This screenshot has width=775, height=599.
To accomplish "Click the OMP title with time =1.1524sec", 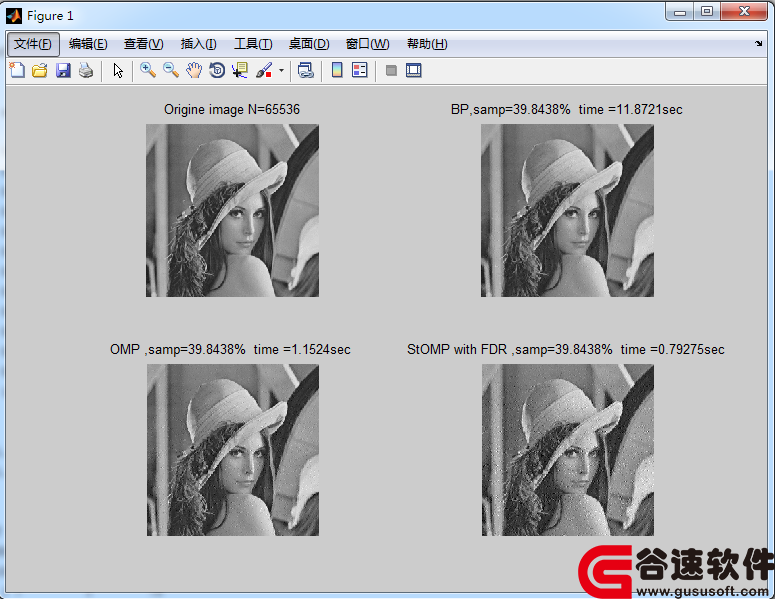I will pyautogui.click(x=230, y=349).
